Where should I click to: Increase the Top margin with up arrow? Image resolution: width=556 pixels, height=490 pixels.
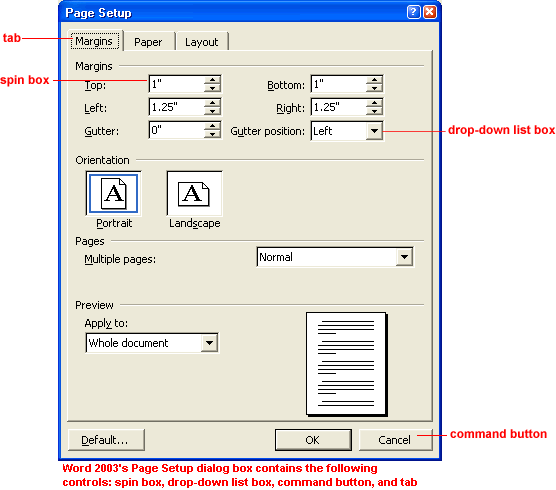pyautogui.click(x=212, y=80)
